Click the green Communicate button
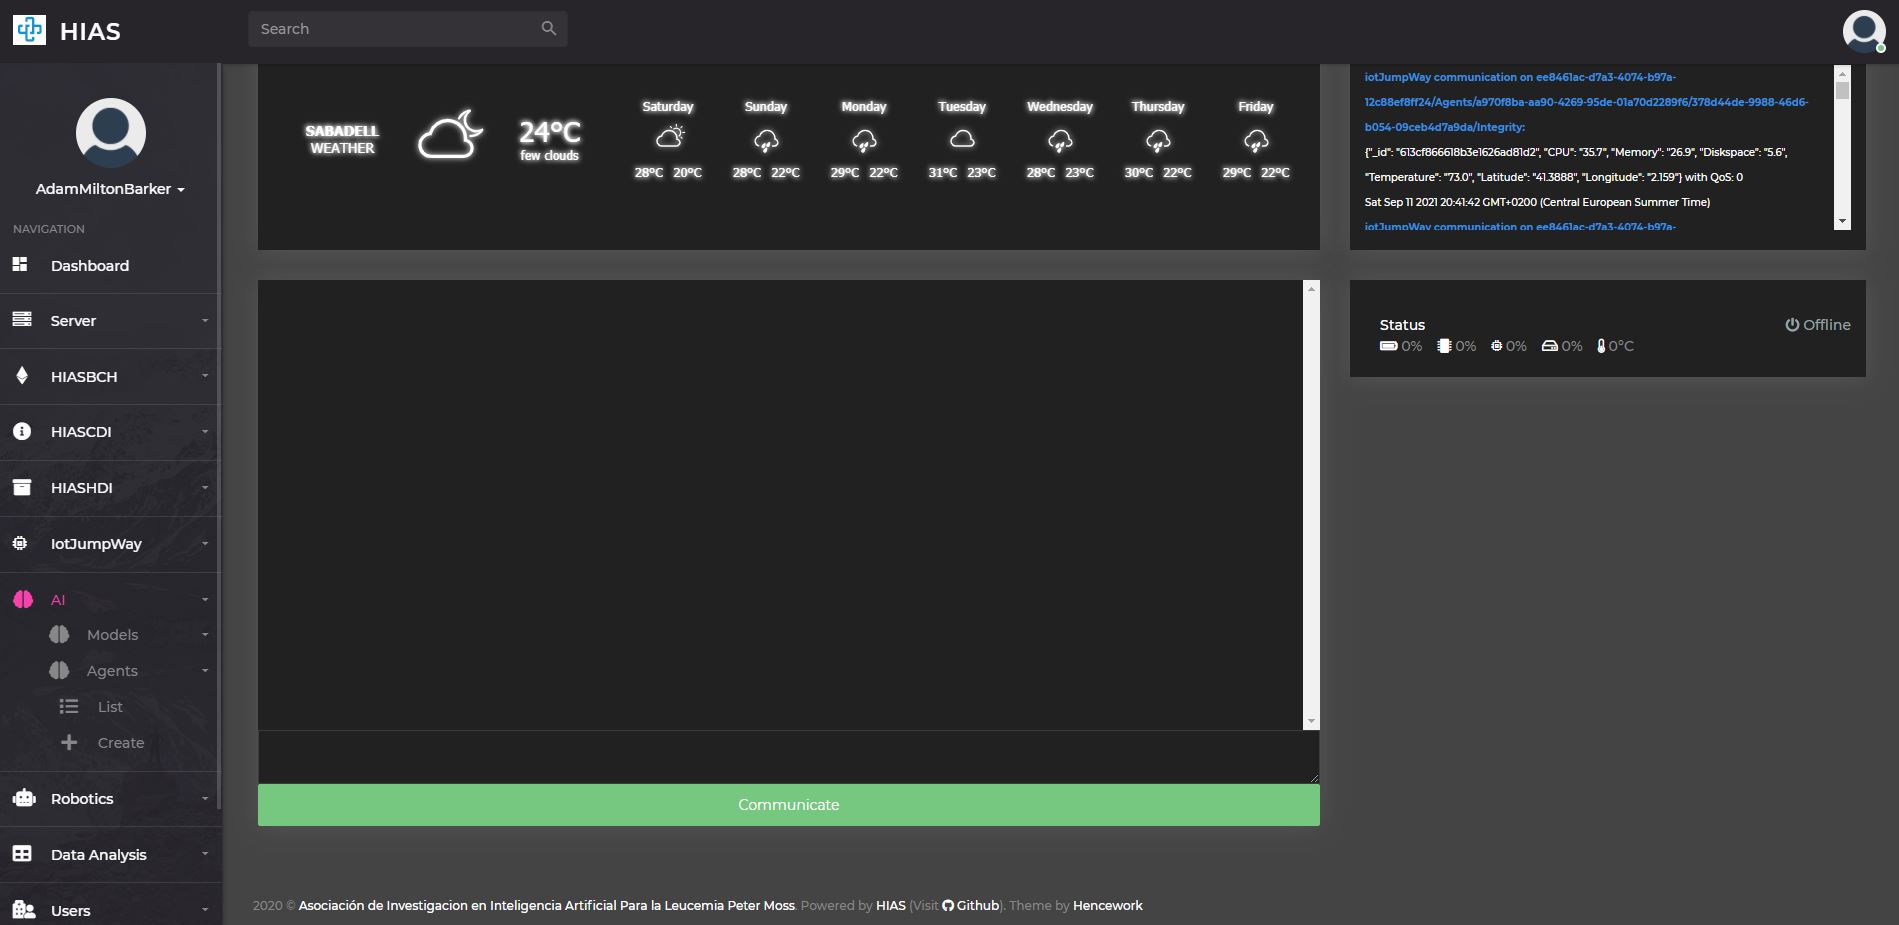This screenshot has width=1899, height=925. [x=789, y=805]
